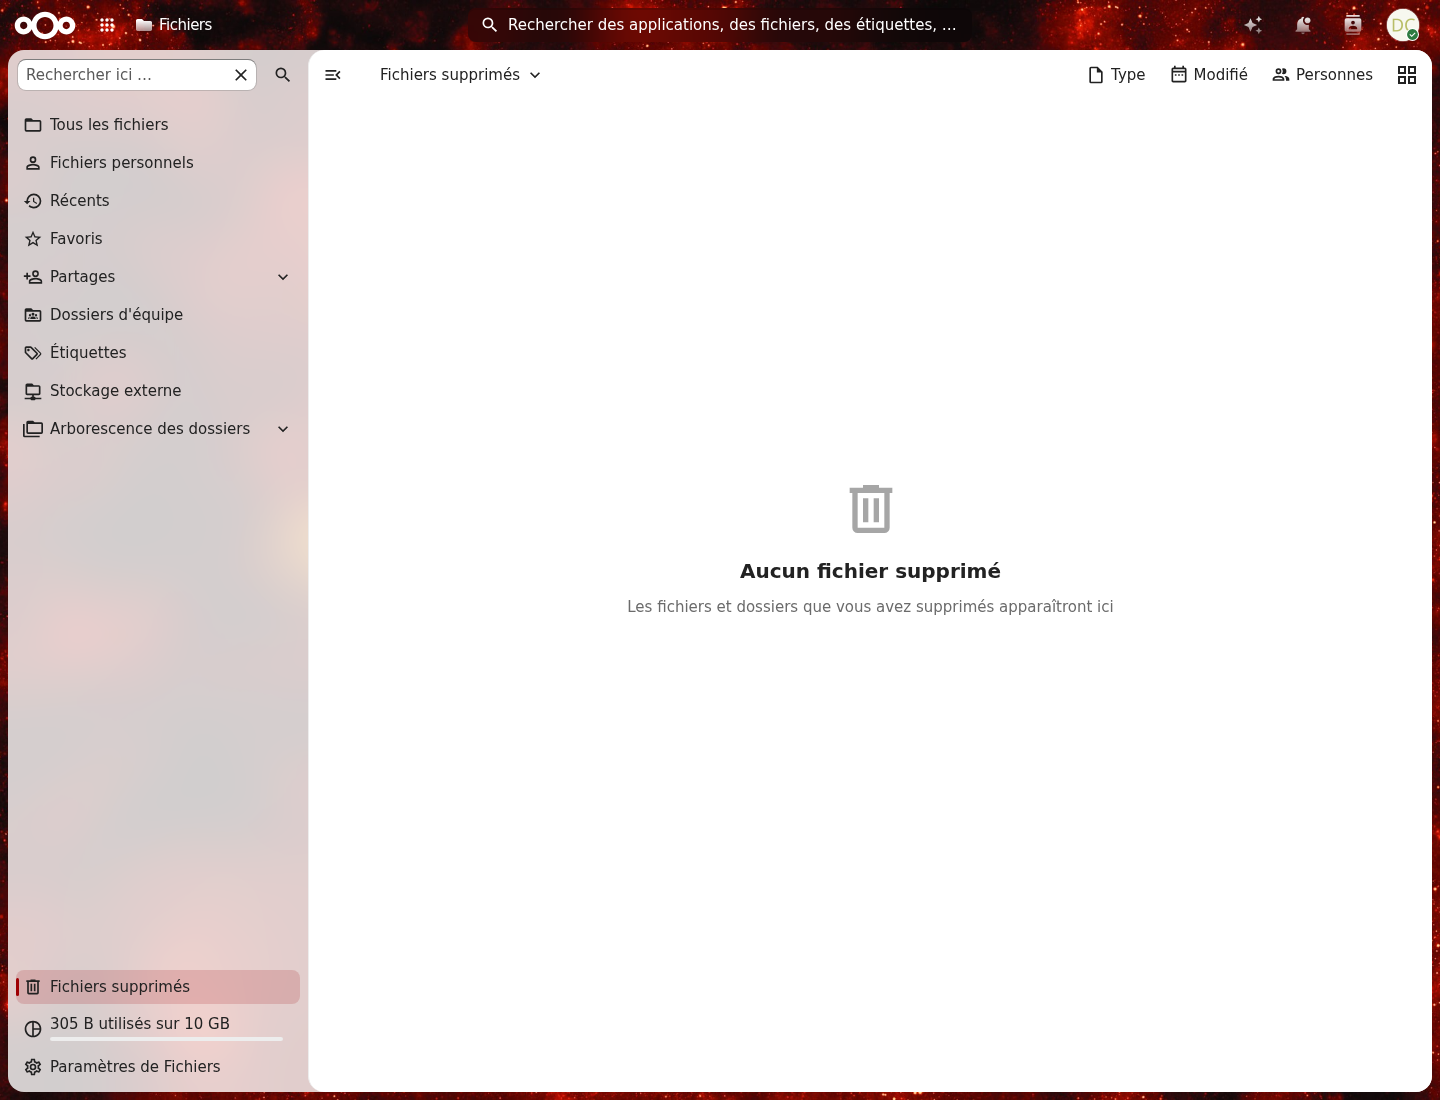The width and height of the screenshot is (1440, 1100).
Task: Click the unified search bar
Action: pyautogui.click(x=719, y=25)
